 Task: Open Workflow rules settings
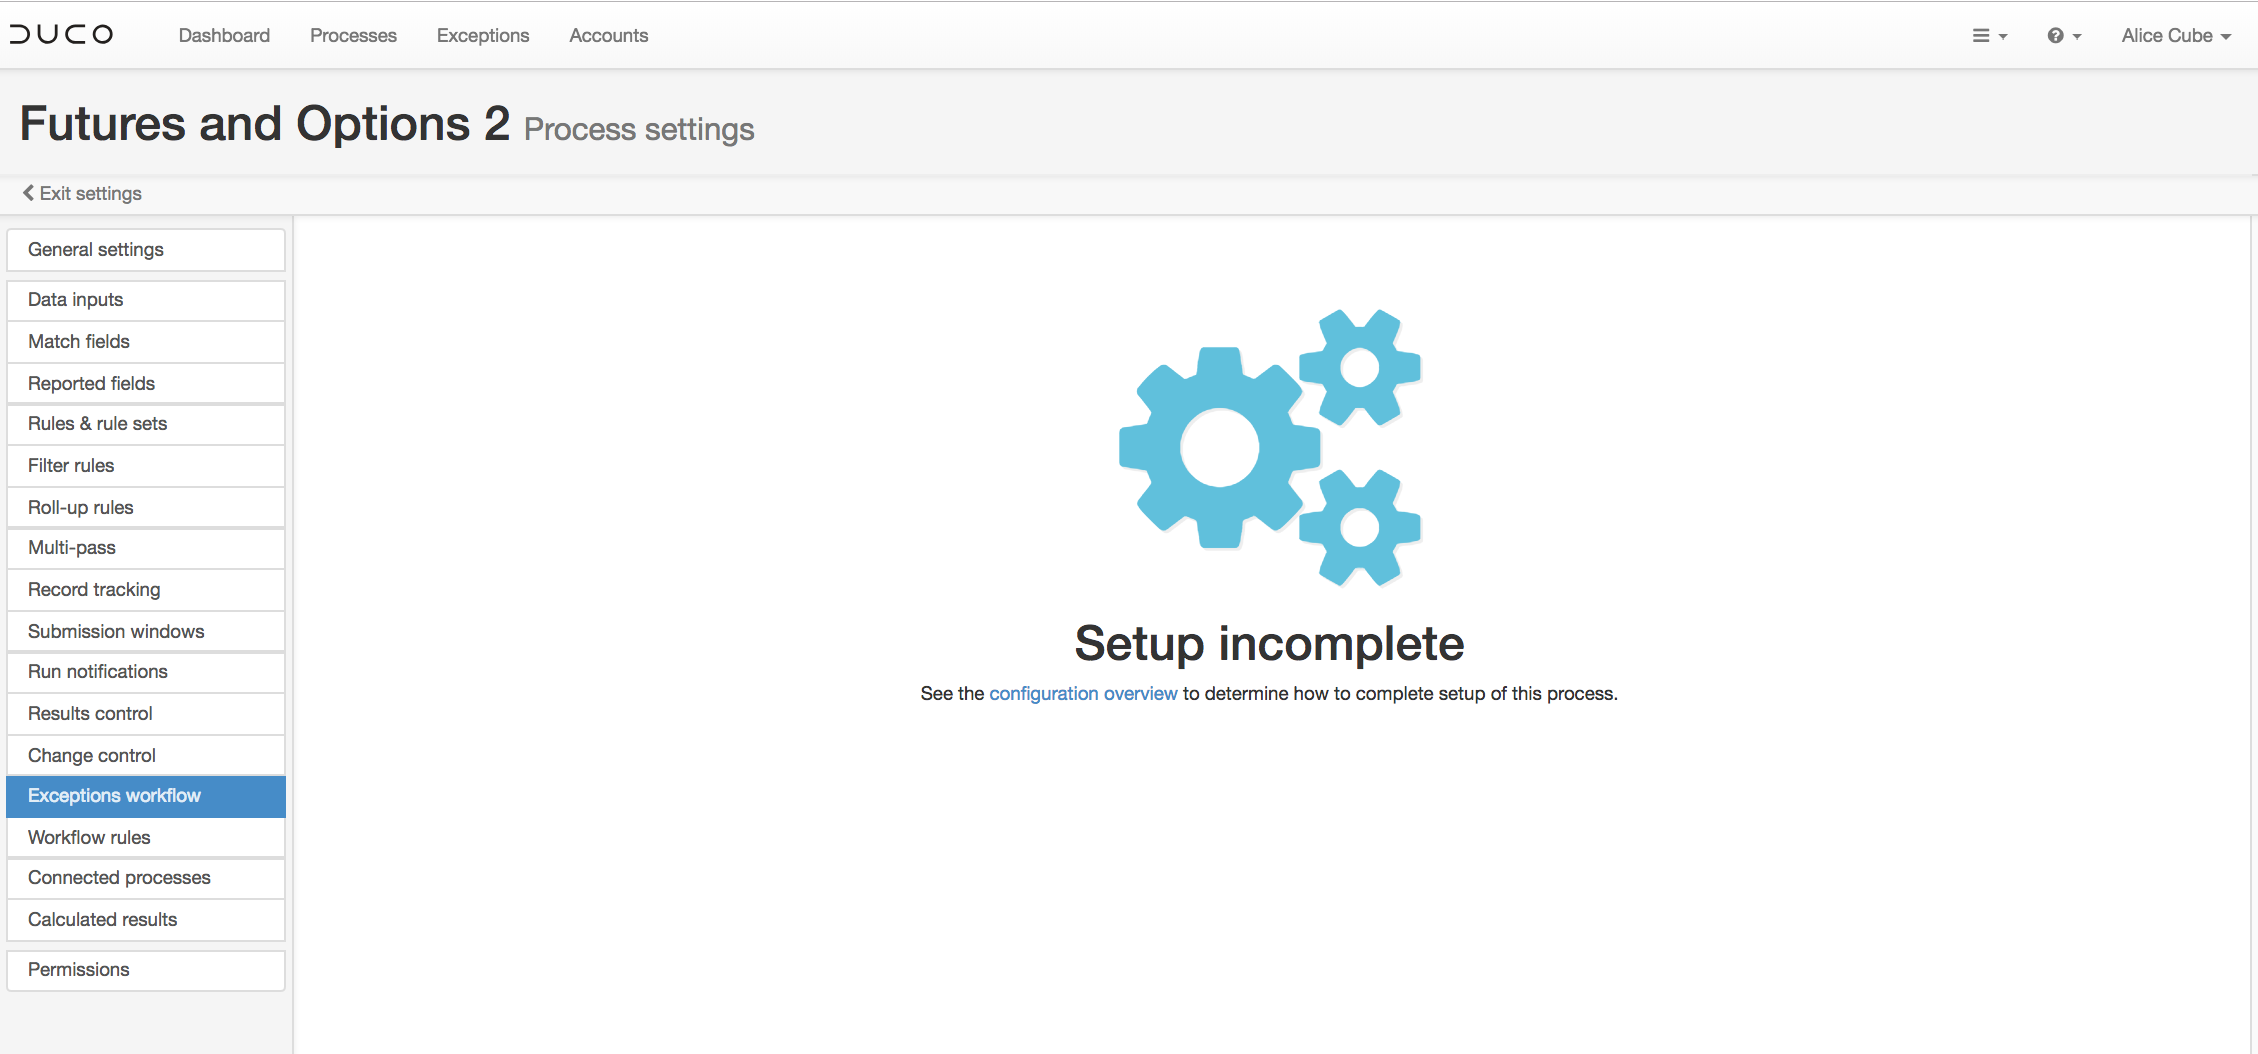tap(146, 838)
